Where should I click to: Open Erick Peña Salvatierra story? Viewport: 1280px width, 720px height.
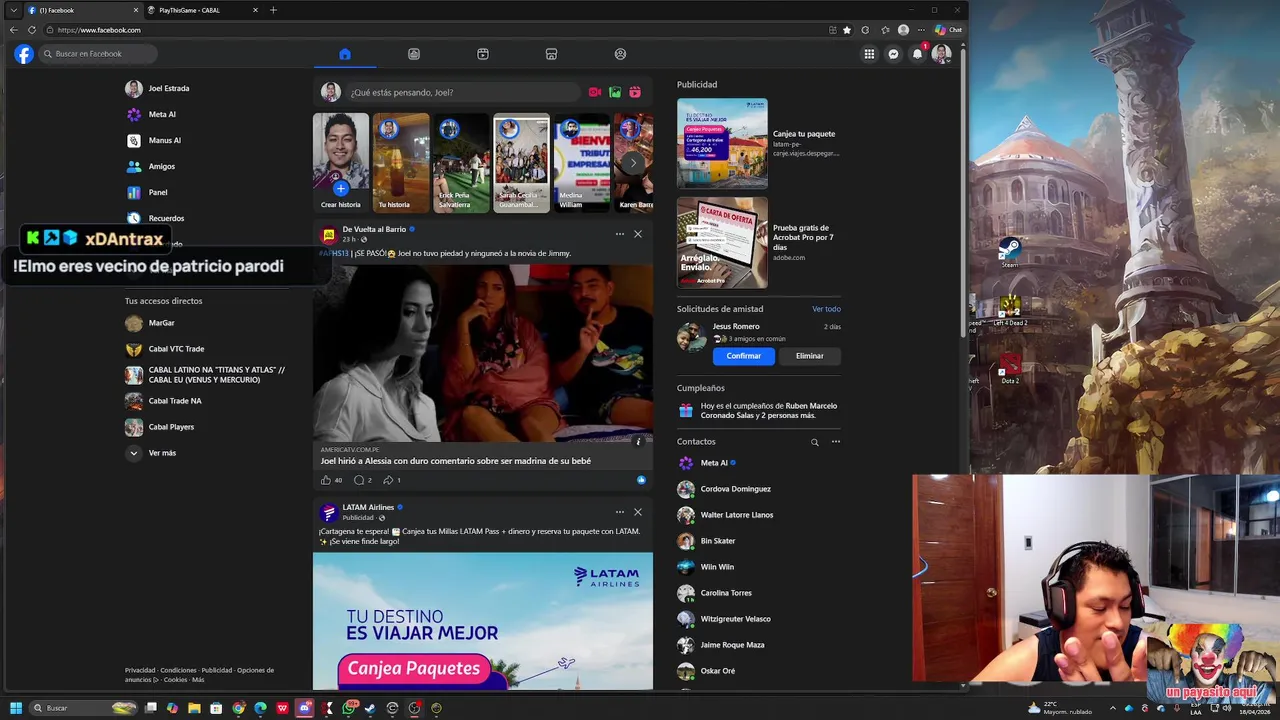click(461, 163)
